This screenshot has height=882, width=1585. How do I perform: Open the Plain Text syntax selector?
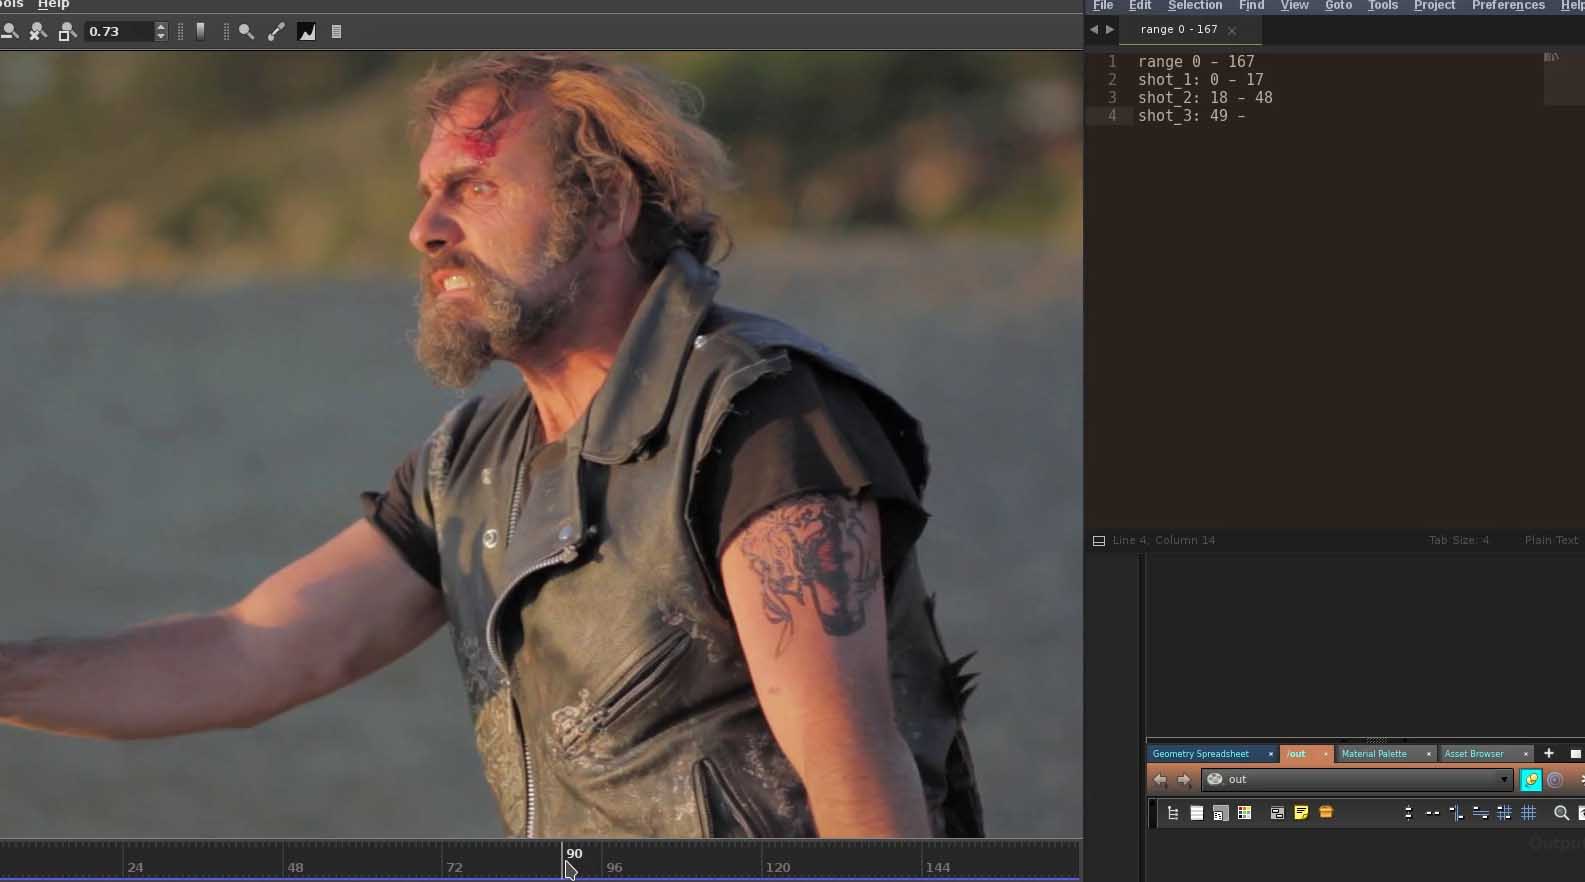(1550, 540)
